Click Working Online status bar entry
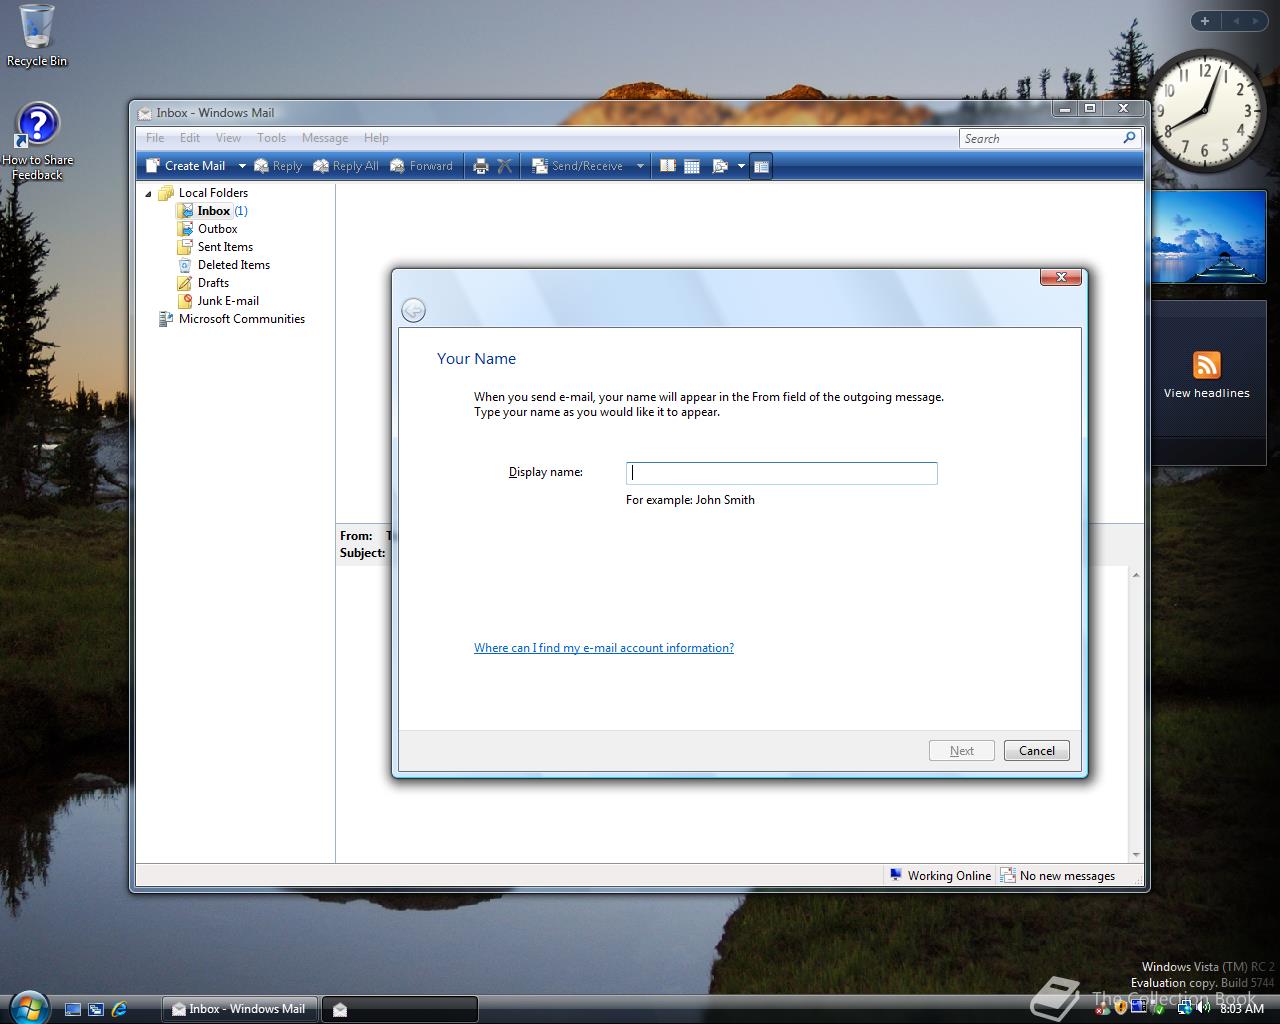1280x1024 pixels. pyautogui.click(x=940, y=876)
